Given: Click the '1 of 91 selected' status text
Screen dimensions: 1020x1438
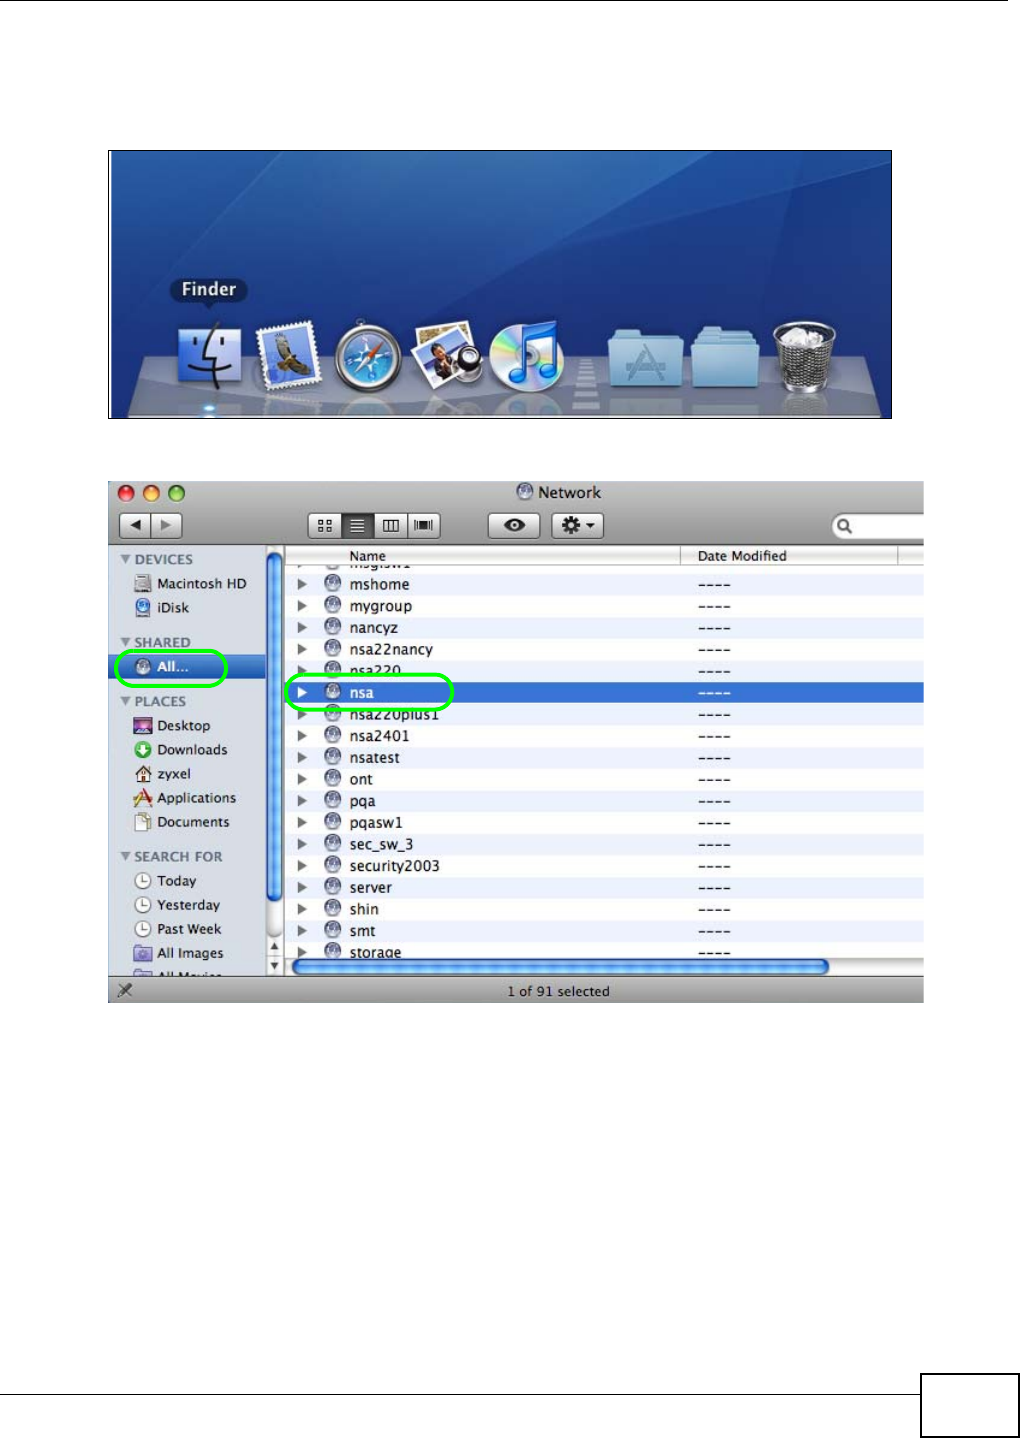Looking at the screenshot, I should (558, 992).
